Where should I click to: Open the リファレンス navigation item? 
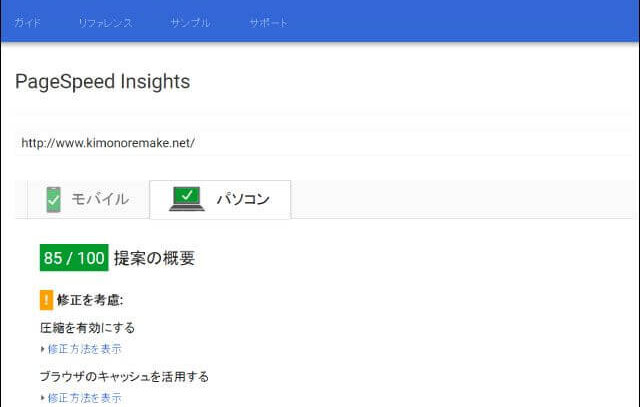[x=105, y=22]
